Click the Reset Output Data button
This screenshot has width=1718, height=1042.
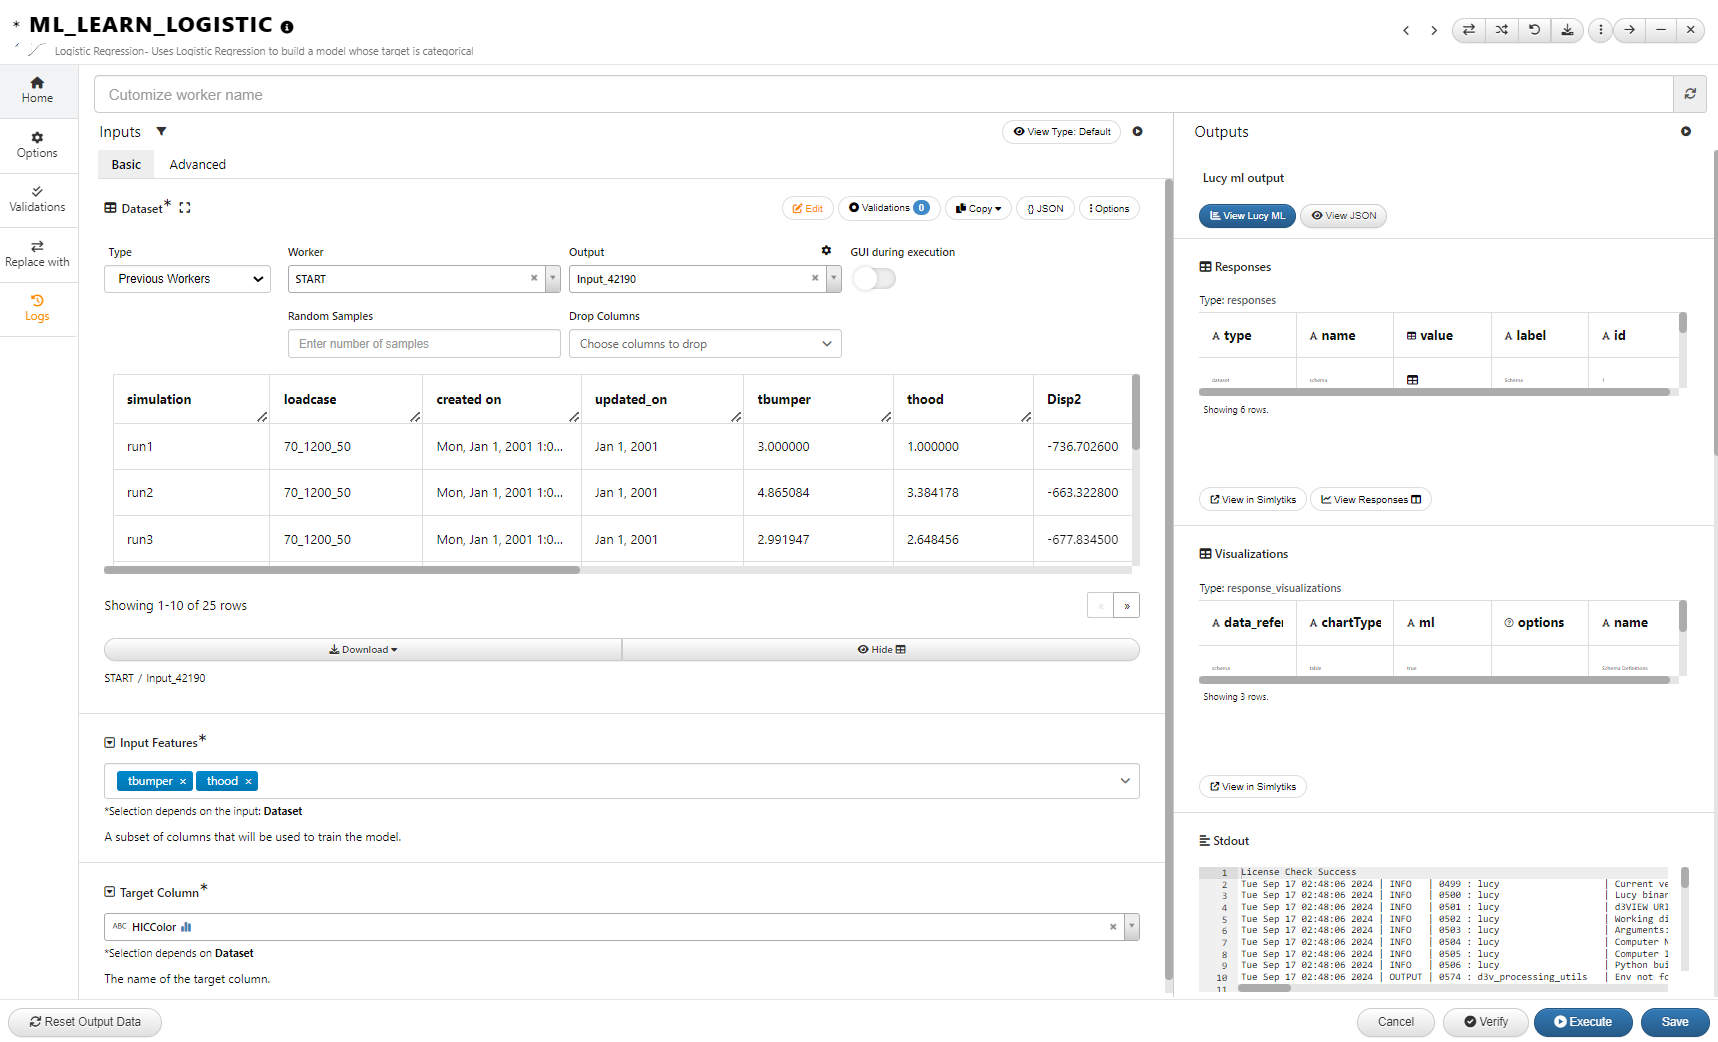85,1022
